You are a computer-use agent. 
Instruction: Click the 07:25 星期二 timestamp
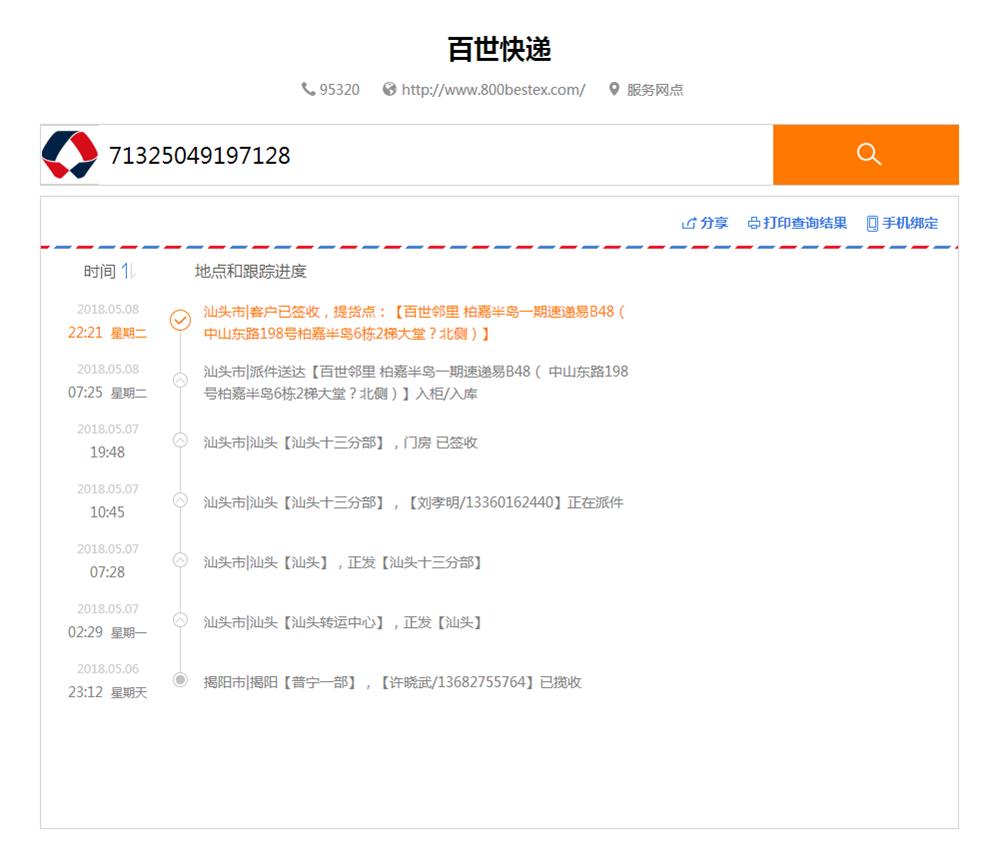point(107,393)
